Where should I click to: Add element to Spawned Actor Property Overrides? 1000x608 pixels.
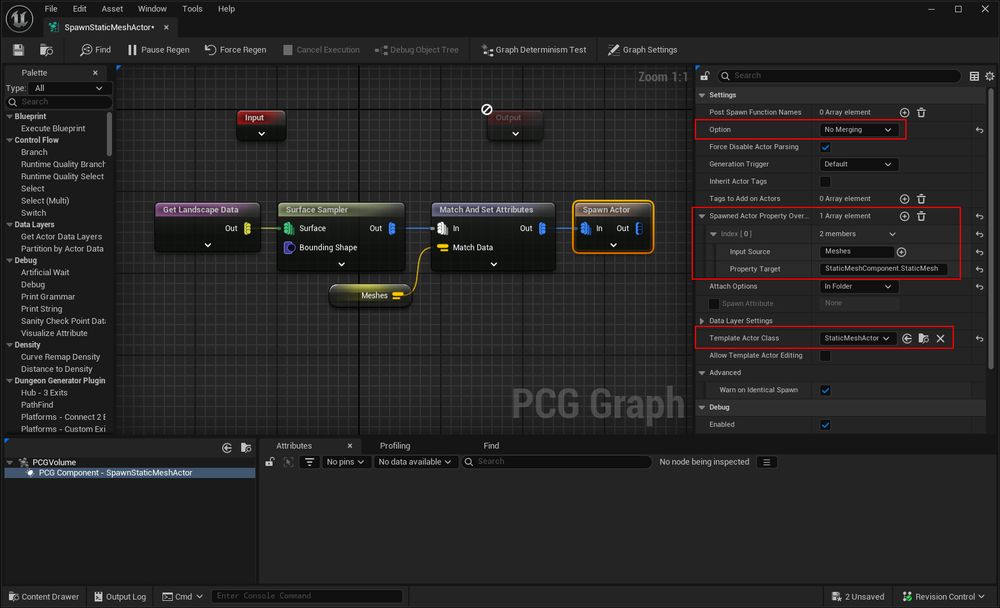tap(904, 216)
